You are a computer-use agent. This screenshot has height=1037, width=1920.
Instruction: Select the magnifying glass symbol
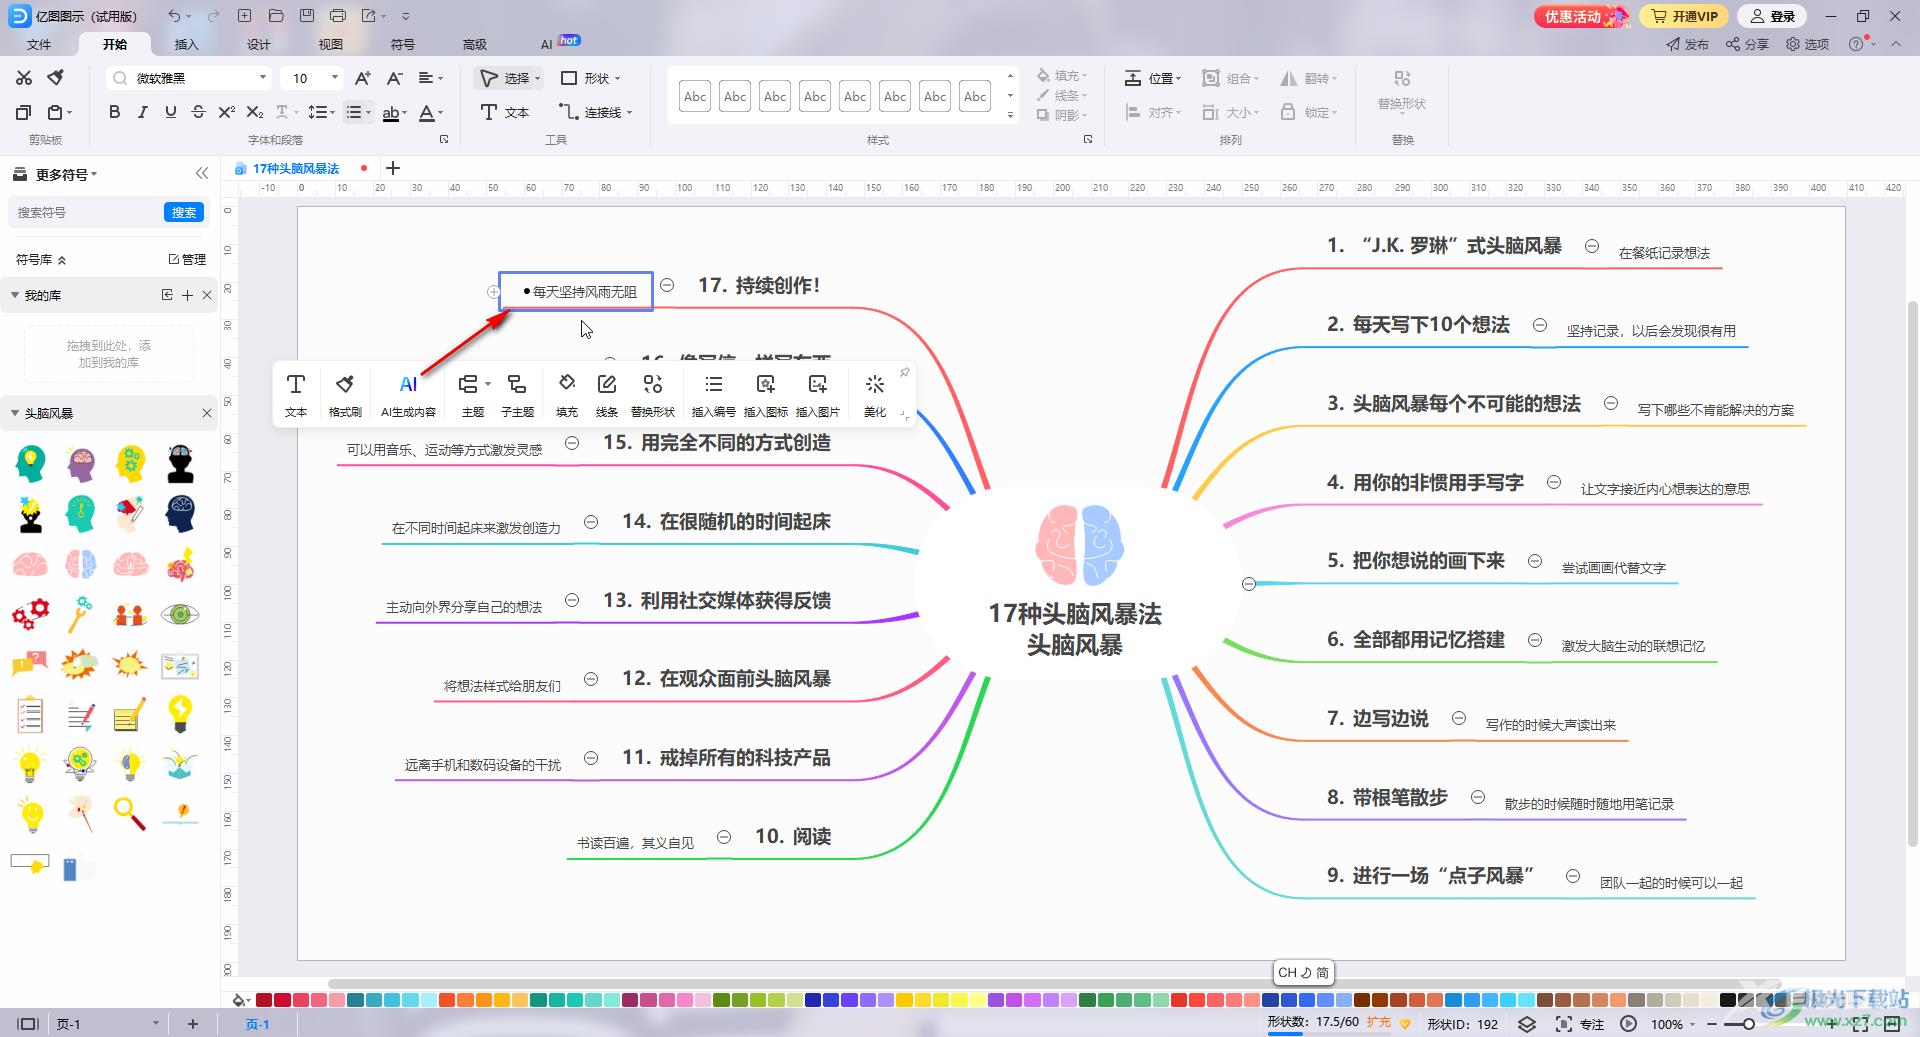point(129,814)
